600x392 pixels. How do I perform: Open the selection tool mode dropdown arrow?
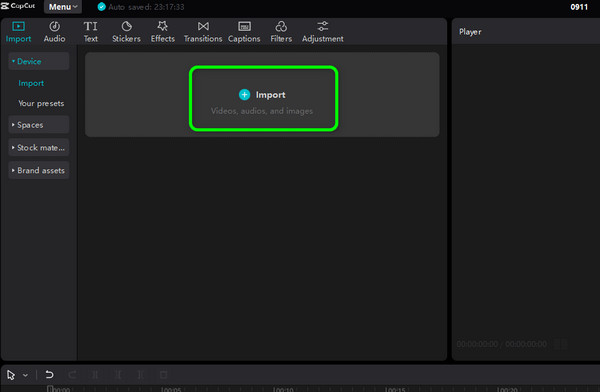click(x=25, y=375)
